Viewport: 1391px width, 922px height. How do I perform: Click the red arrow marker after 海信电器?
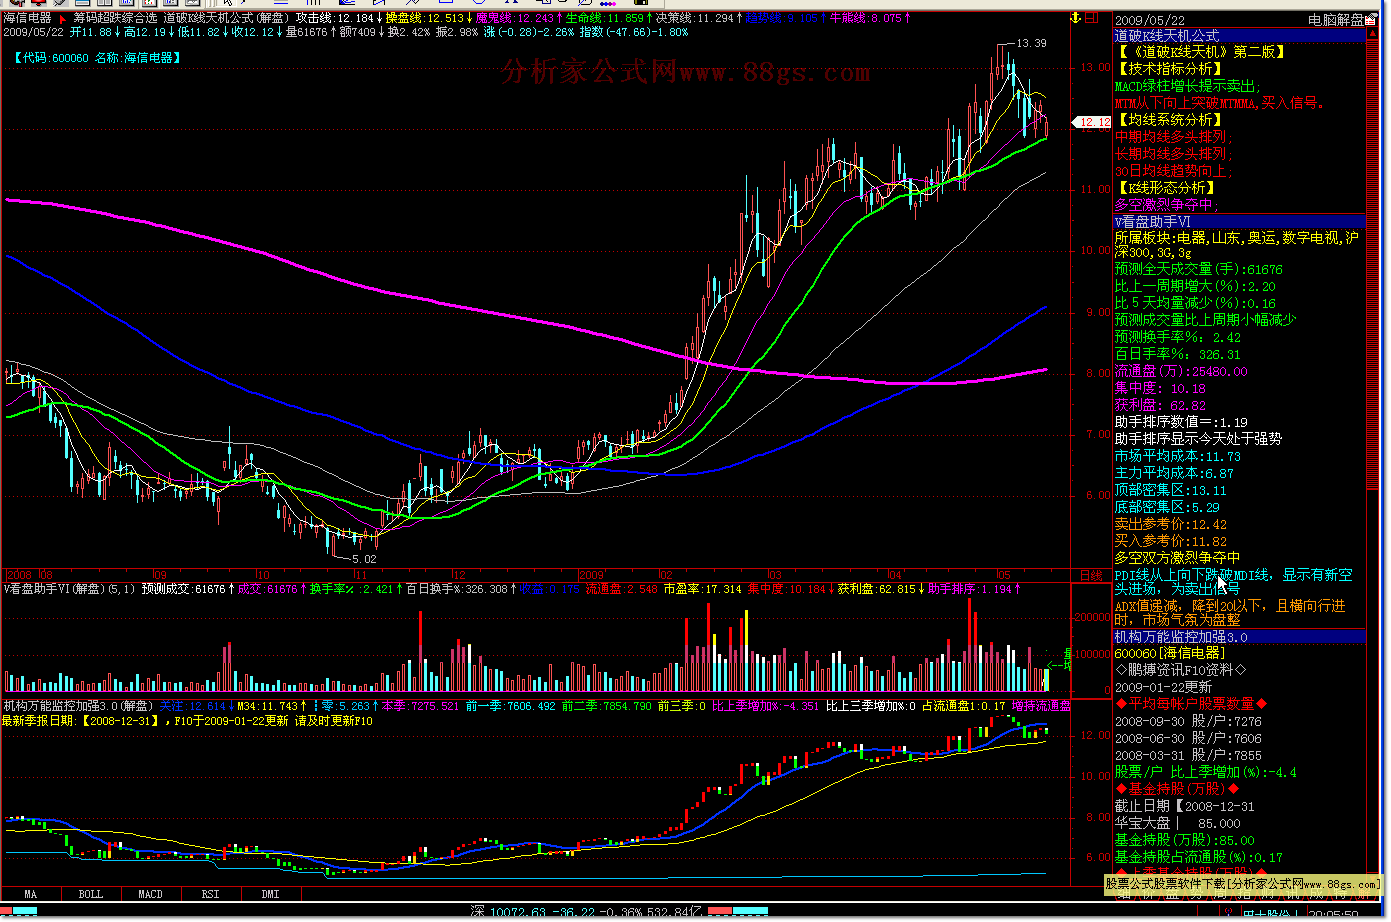pos(63,19)
